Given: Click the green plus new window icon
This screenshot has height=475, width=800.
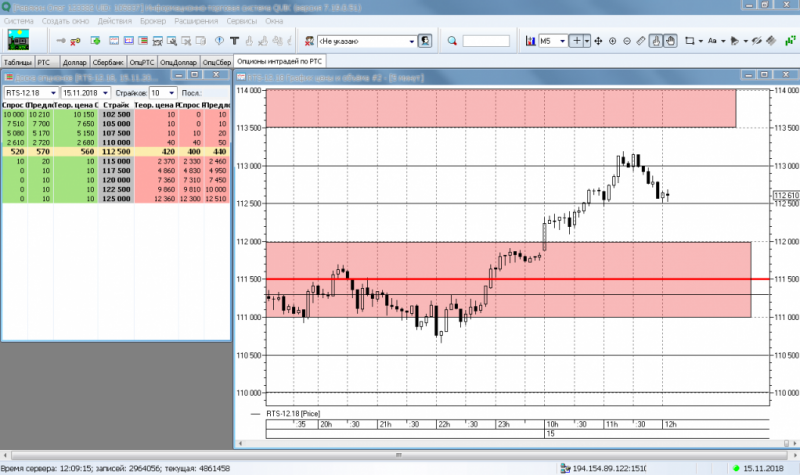Looking at the screenshot, I should pos(95,41).
